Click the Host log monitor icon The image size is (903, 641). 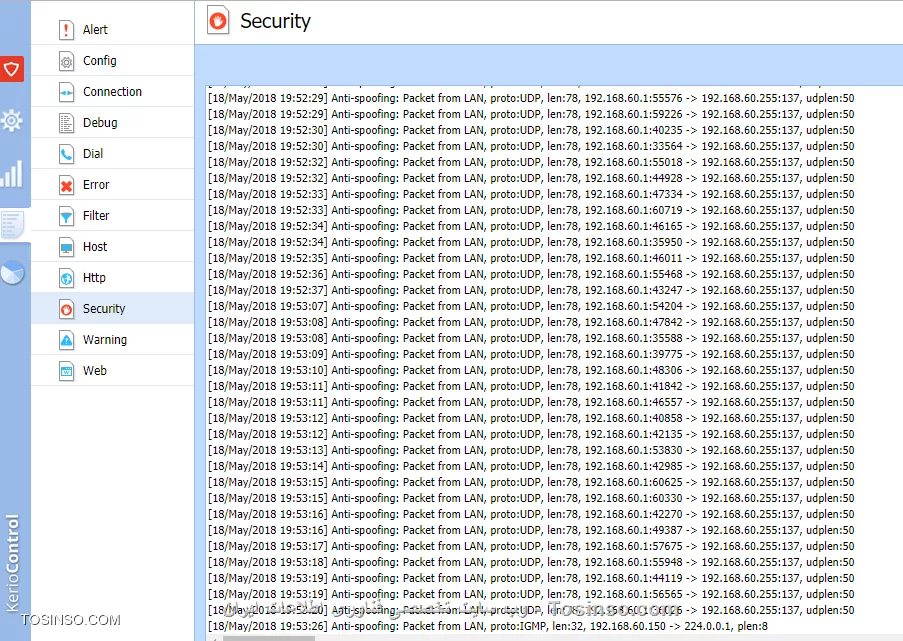(x=66, y=247)
